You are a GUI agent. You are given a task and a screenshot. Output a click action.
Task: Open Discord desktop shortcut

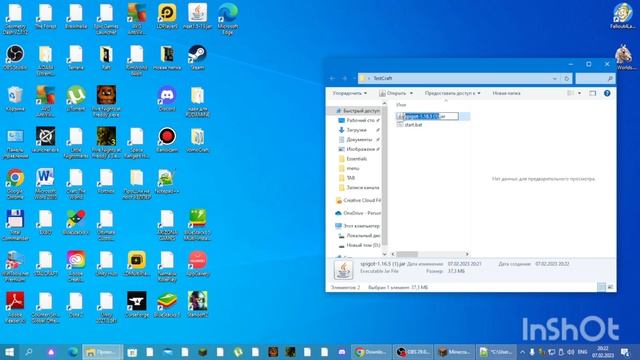(x=167, y=99)
